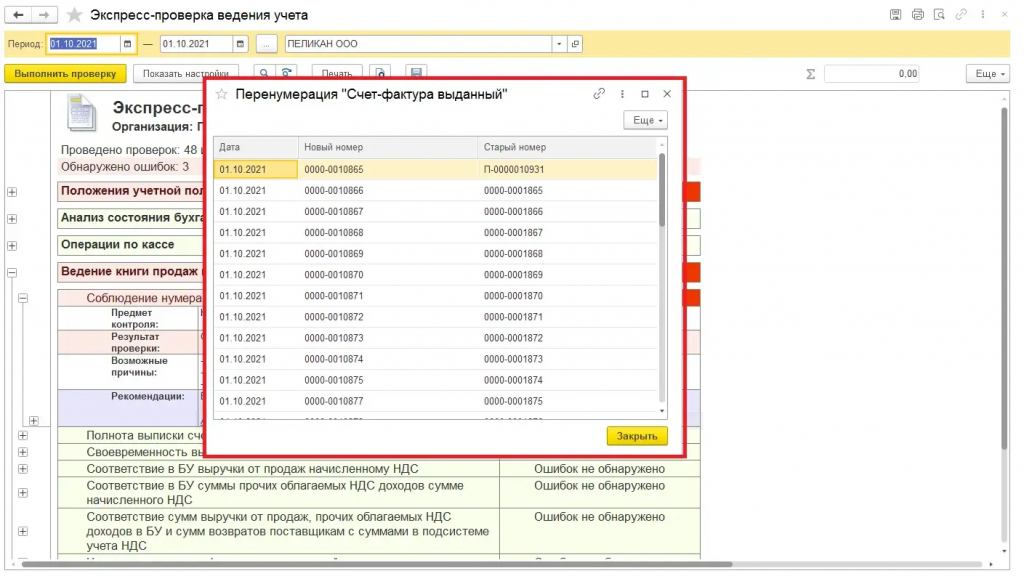The image size is (1024, 576).
Task: Expand Соответствие сумм выручки от продаж row
Action: click(x=23, y=531)
